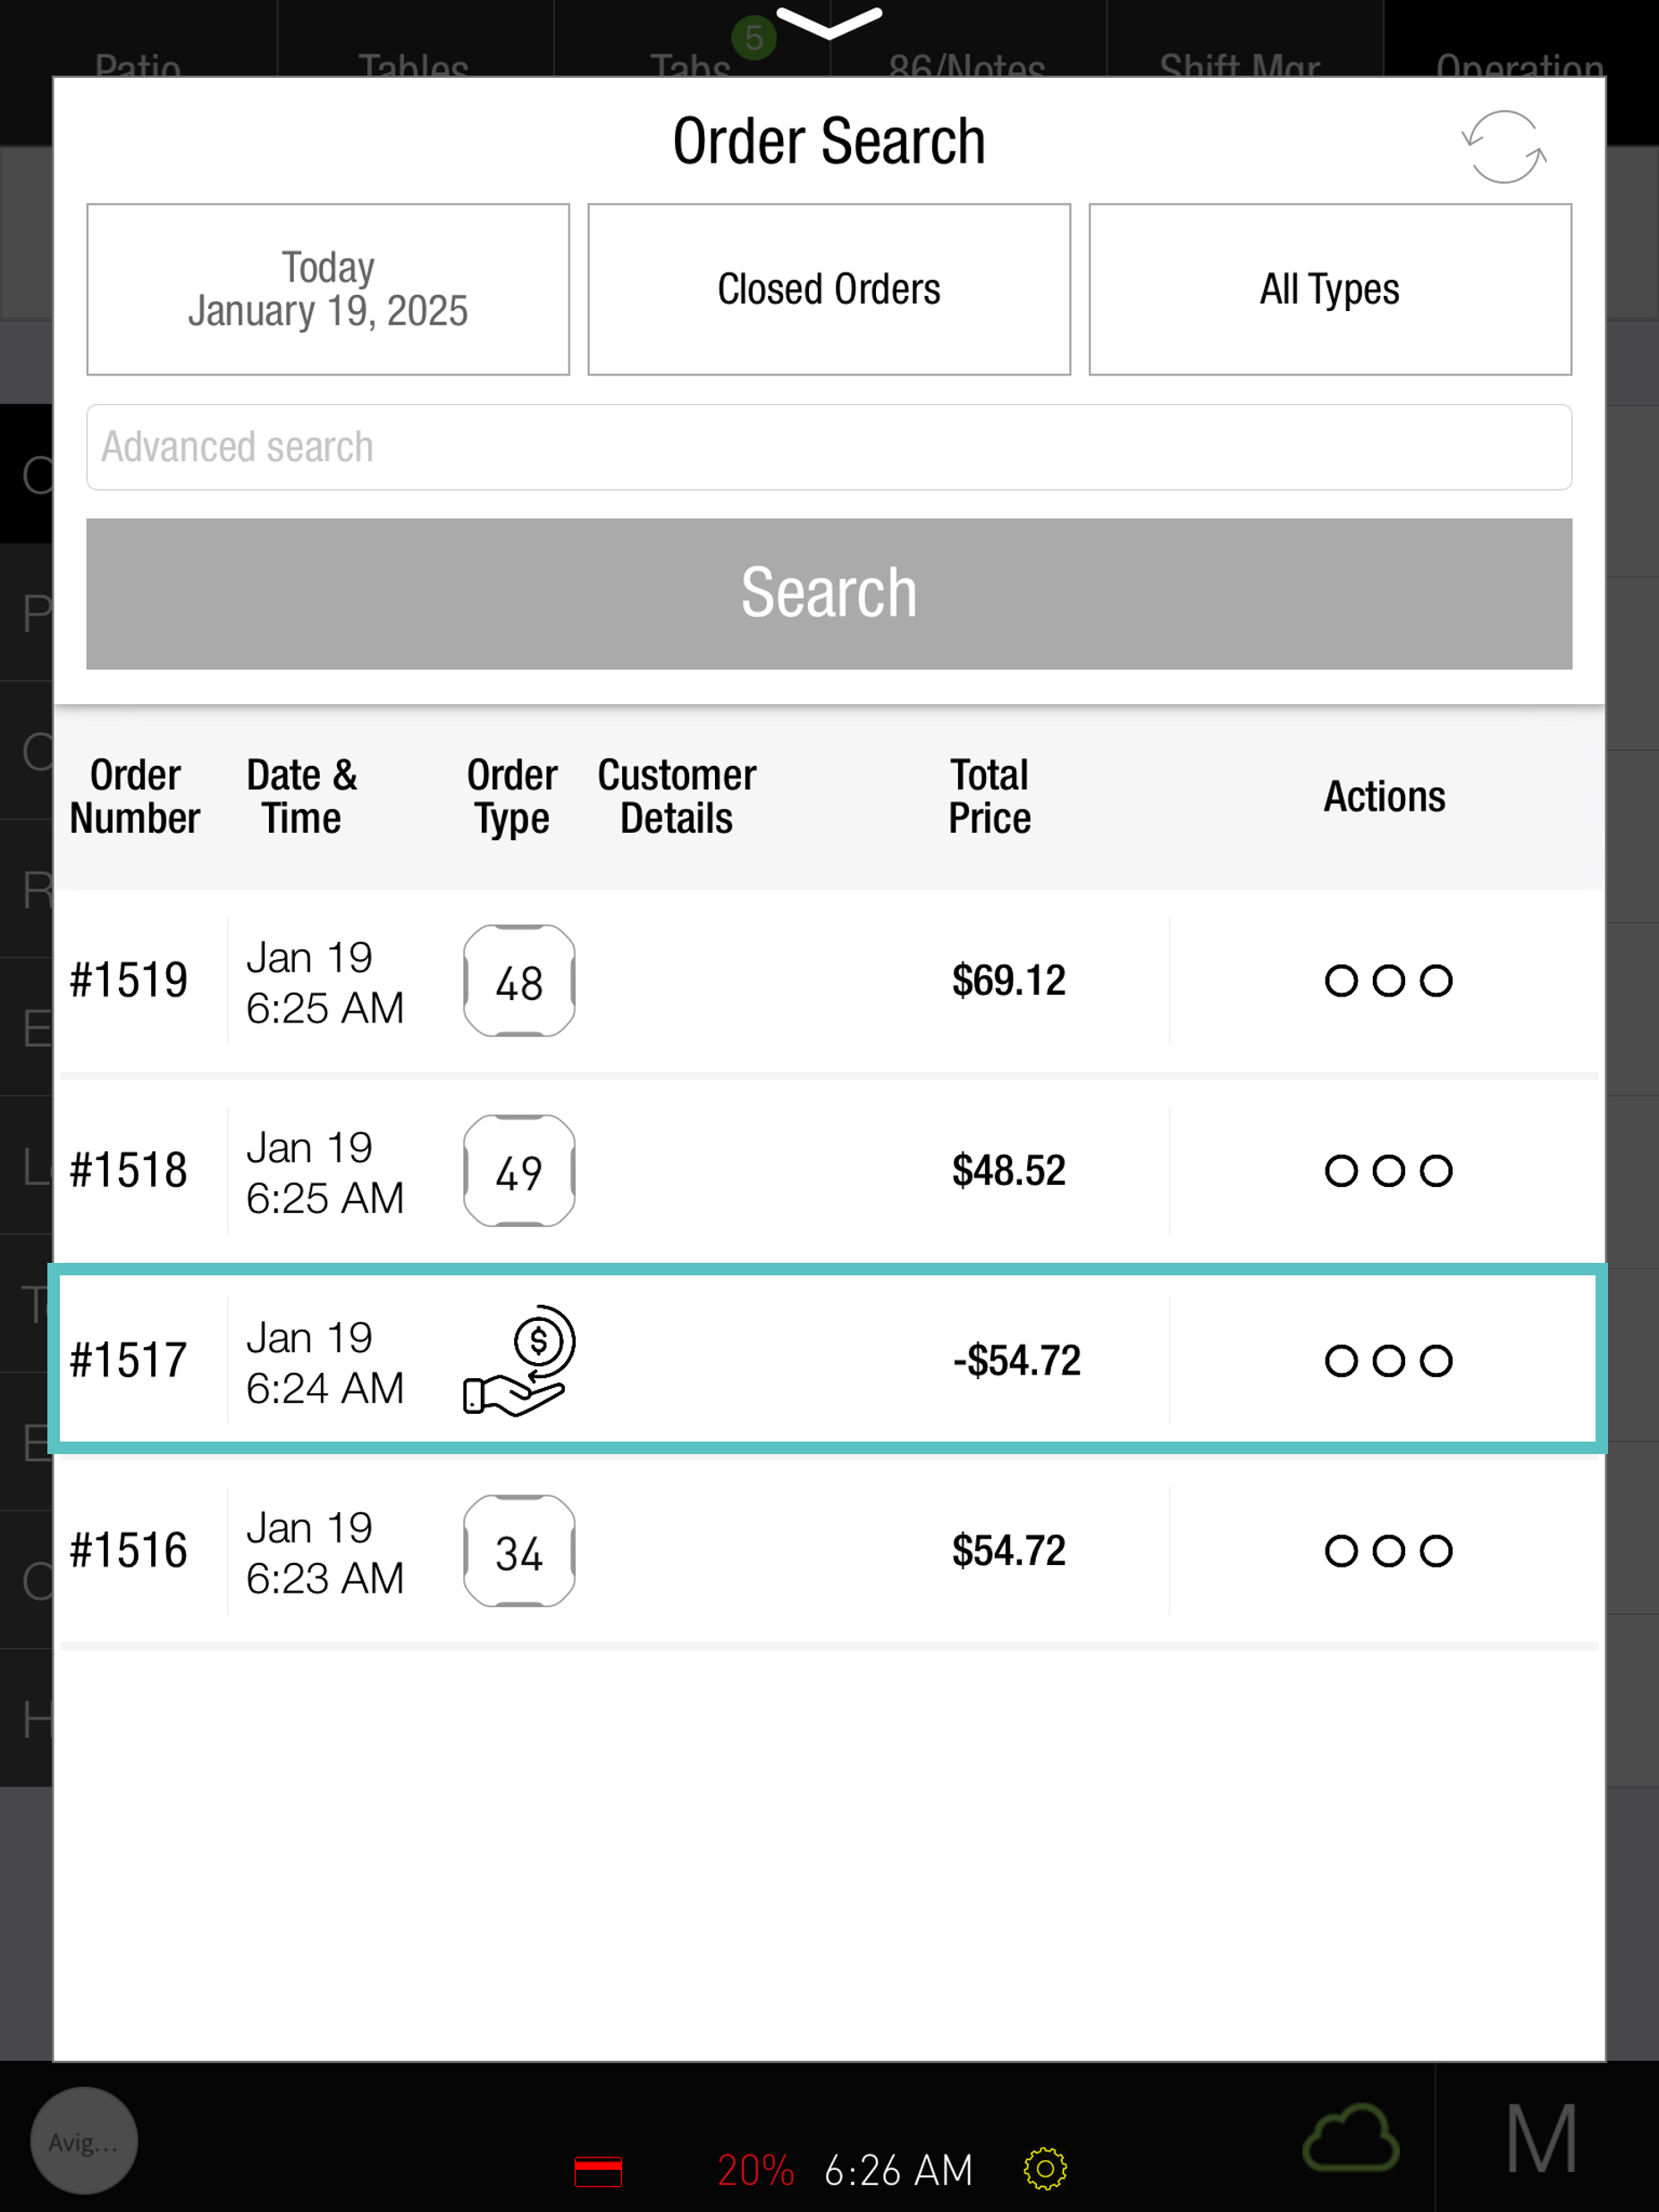Viewport: 1659px width, 2212px height.
Task: Click the refresh icon in Order Search
Action: [1503, 147]
